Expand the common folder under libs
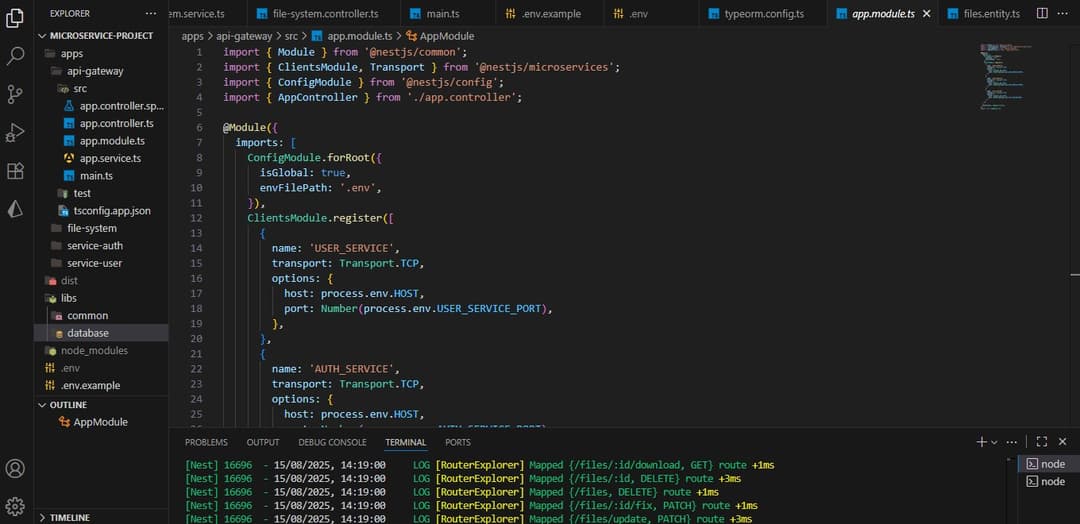This screenshot has width=1080, height=524. point(101,315)
